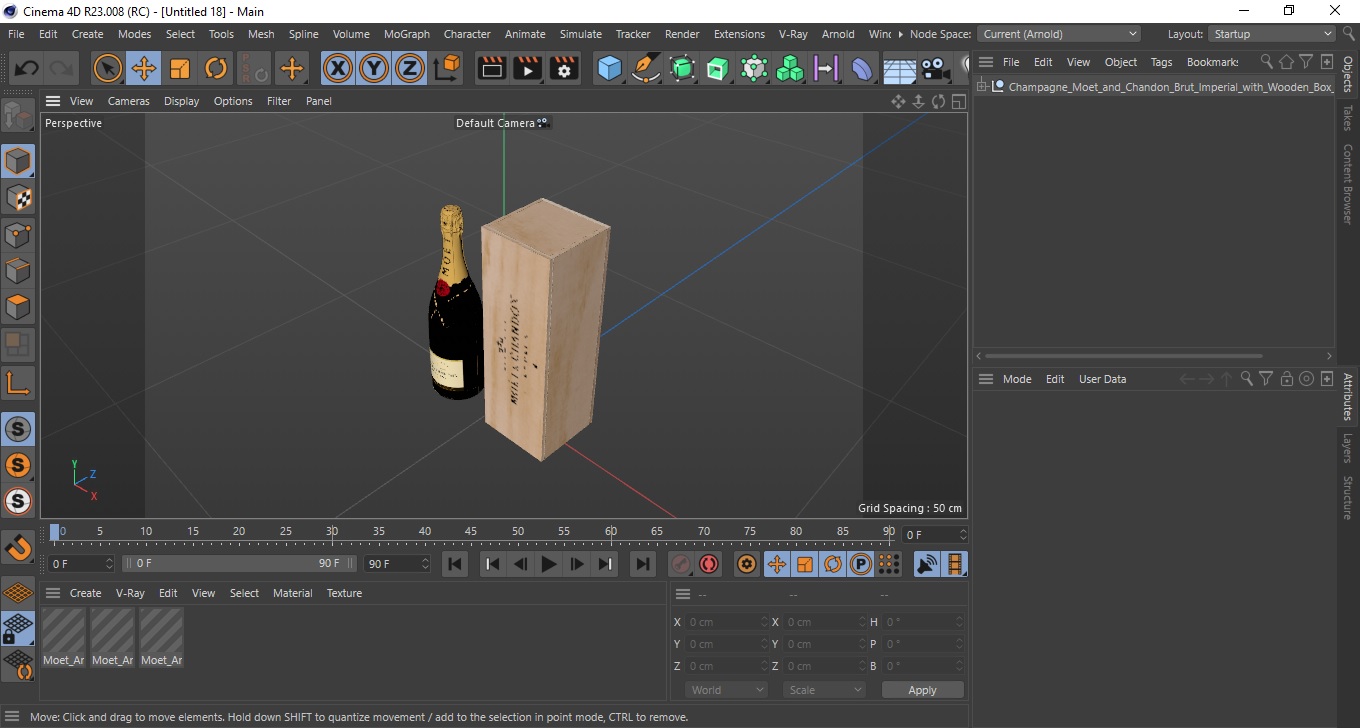1360x728 pixels.
Task: Open the Content Browser side tab
Action: click(x=1348, y=184)
